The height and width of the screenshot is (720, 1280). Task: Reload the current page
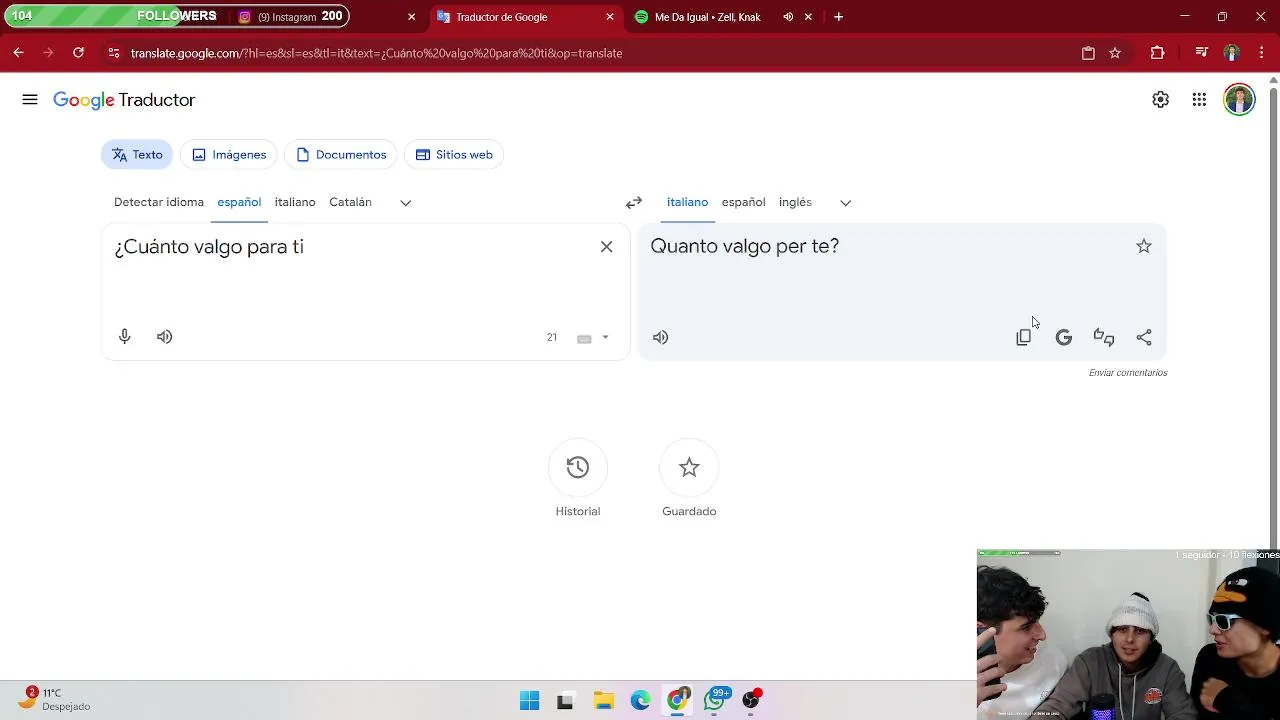click(x=78, y=53)
